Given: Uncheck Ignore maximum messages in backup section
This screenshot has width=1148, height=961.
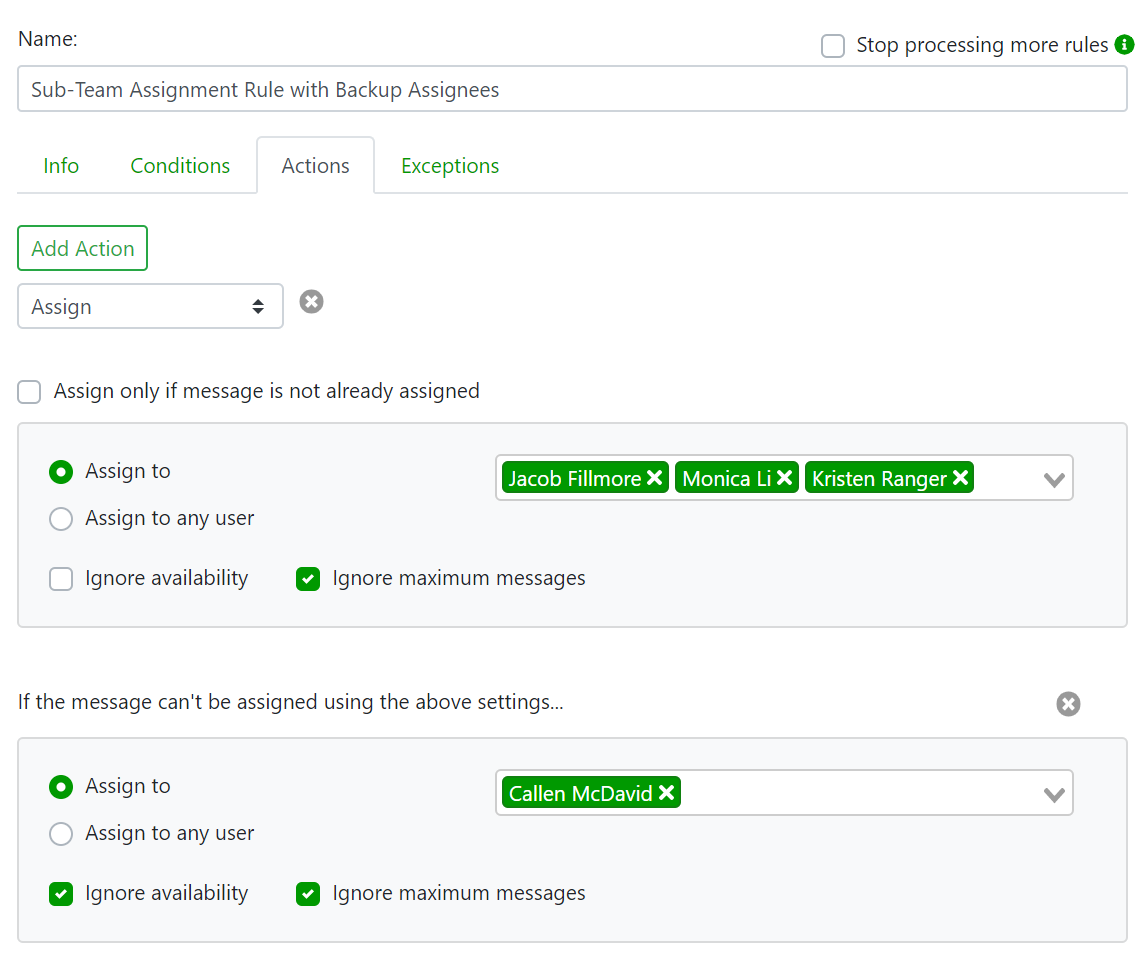Looking at the screenshot, I should (308, 894).
